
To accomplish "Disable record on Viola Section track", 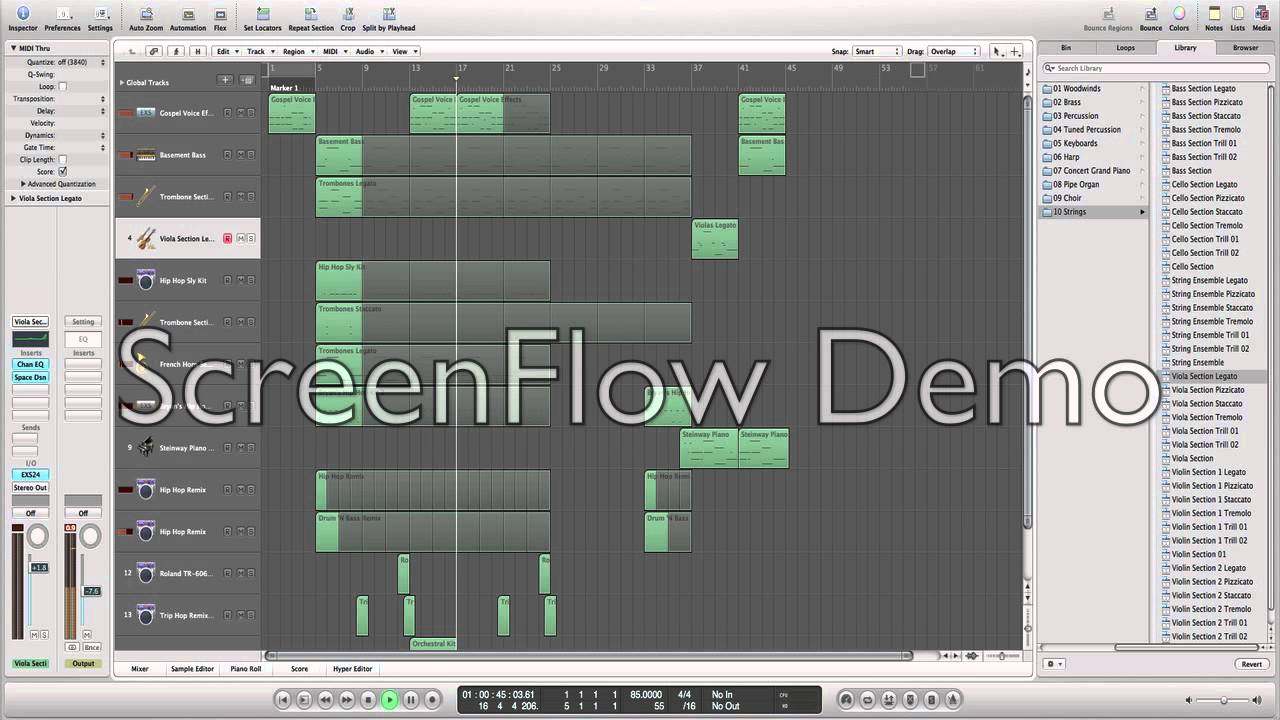I will pos(227,239).
